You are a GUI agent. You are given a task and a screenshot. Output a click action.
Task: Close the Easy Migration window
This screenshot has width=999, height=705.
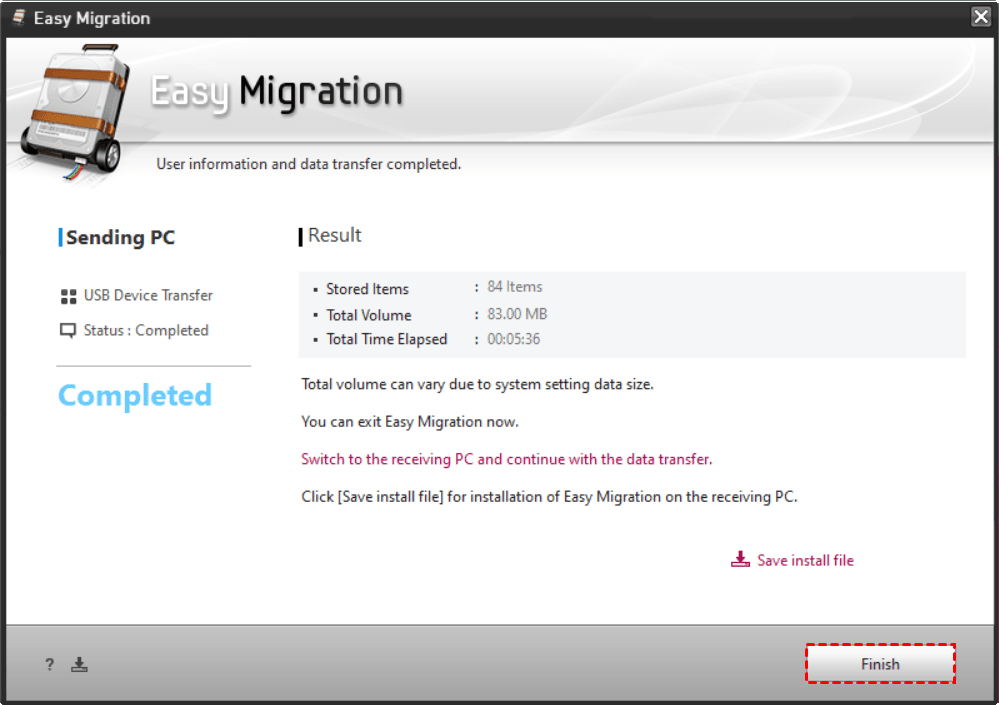pyautogui.click(x=979, y=17)
